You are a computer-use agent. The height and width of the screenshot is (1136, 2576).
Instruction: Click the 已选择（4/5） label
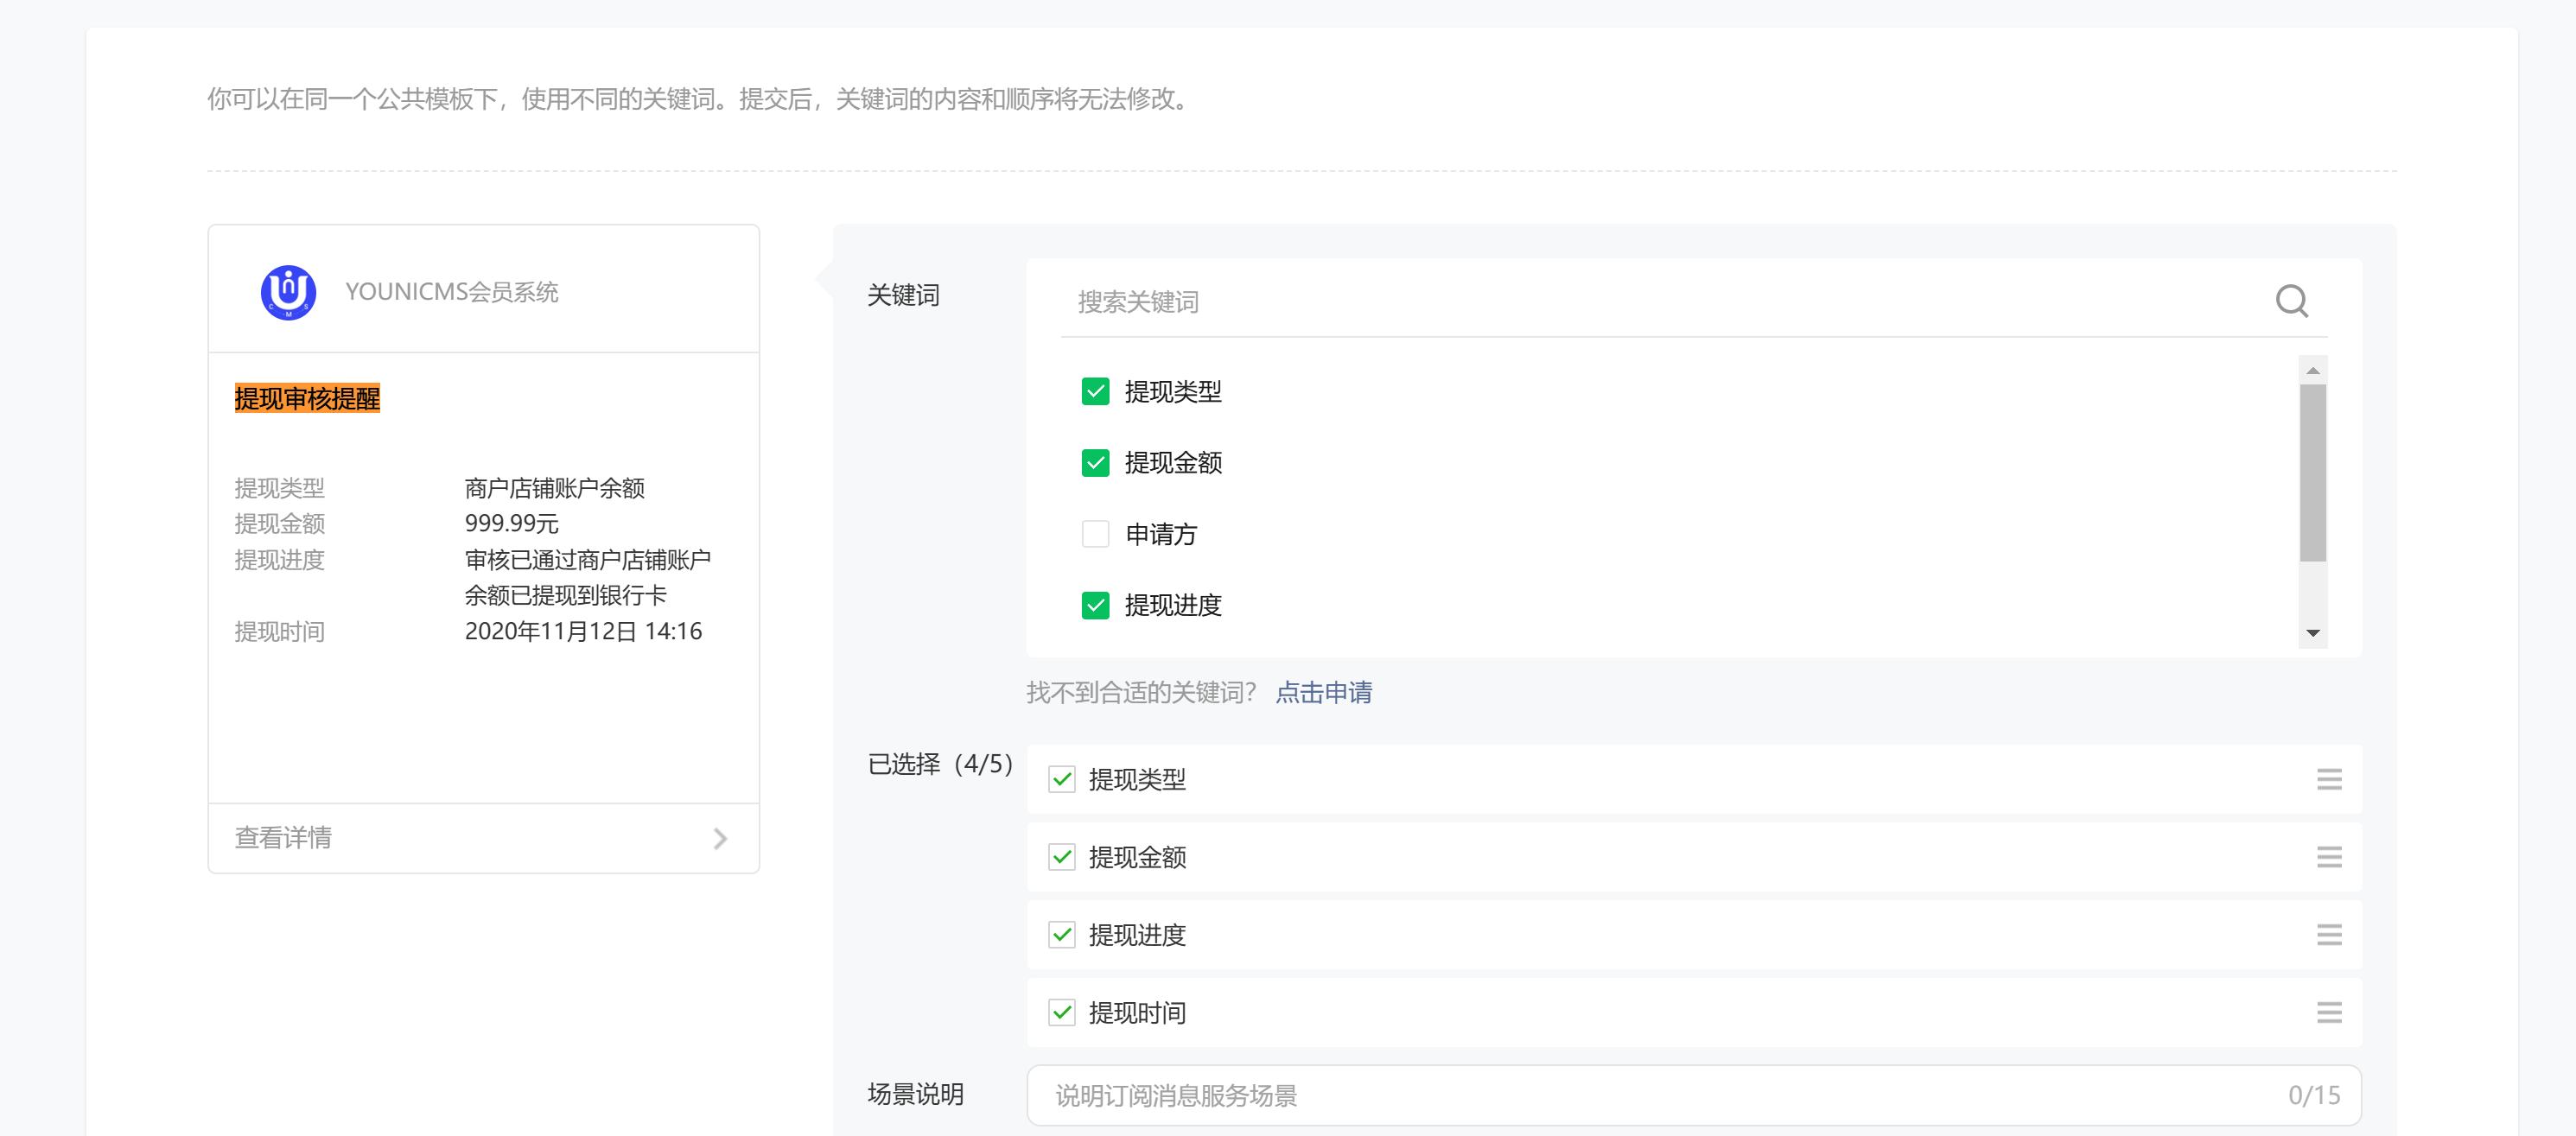click(940, 765)
